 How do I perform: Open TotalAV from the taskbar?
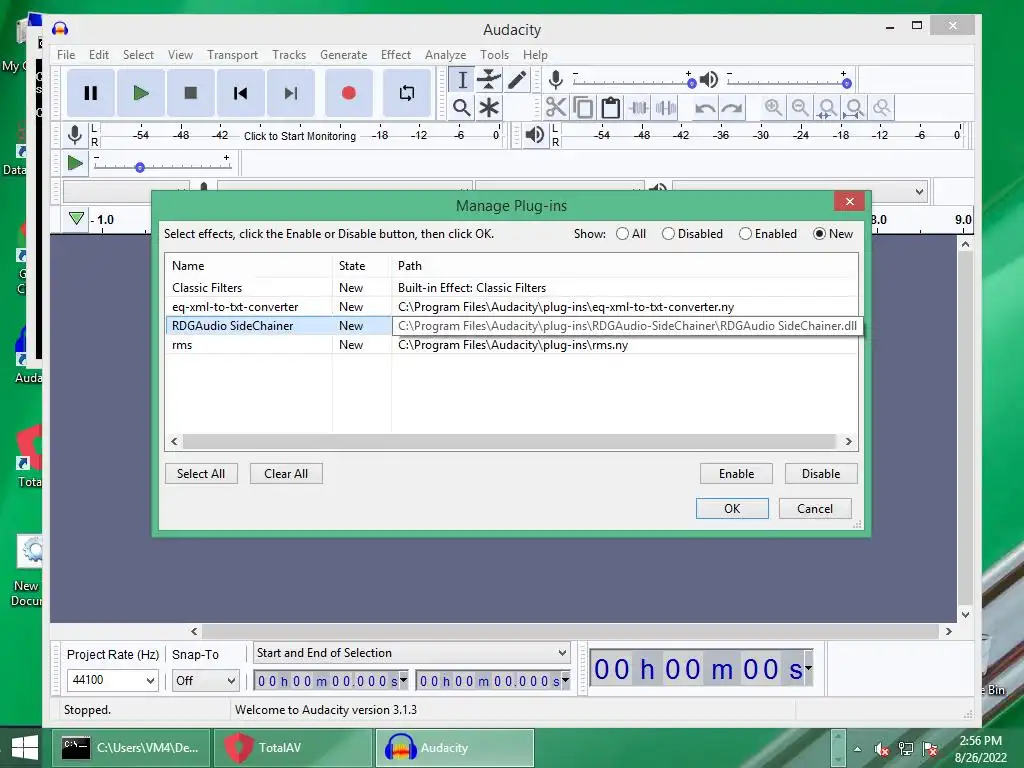295,748
